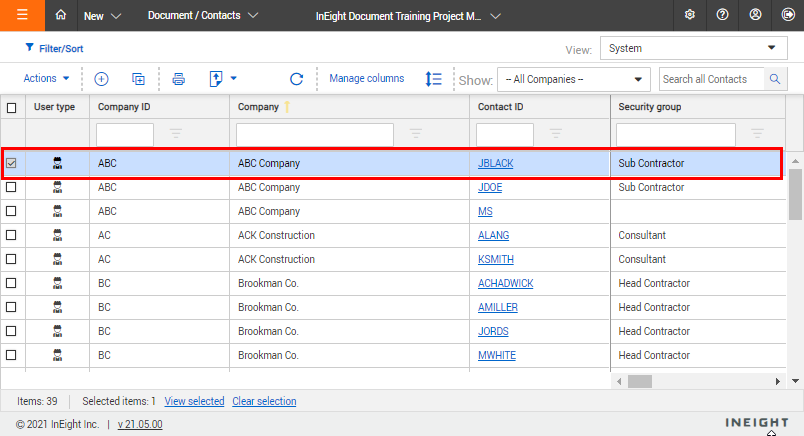Open the All Companies Show dropdown
This screenshot has width=804, height=436.
574,80
